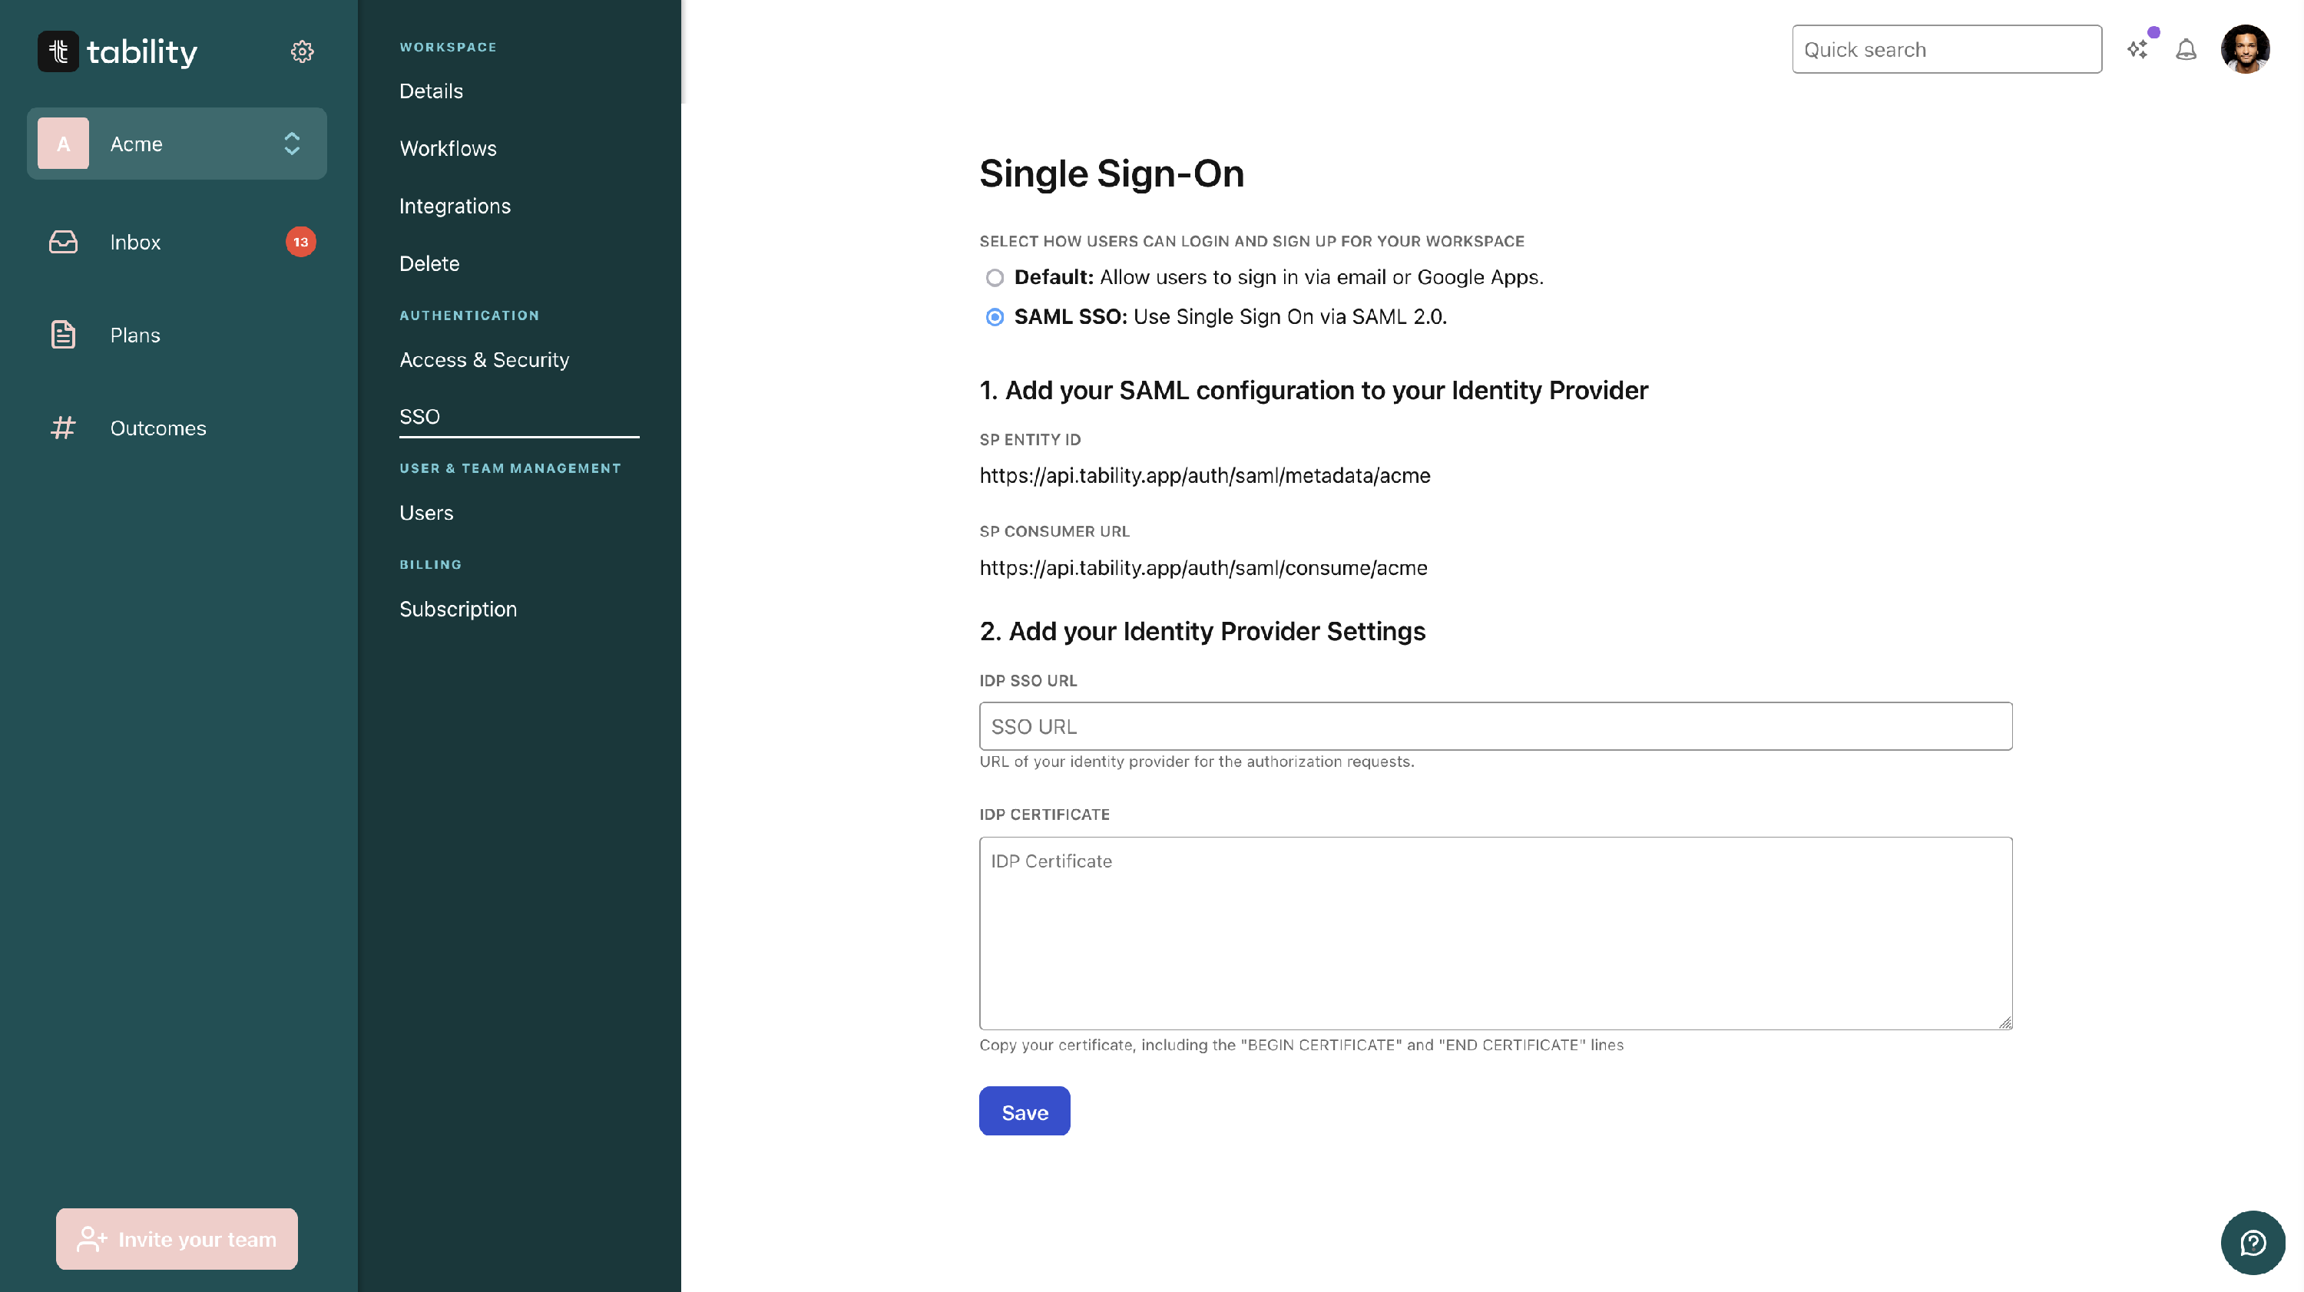Viewport: 2304px width, 1292px height.
Task: Open Plans document icon
Action: click(63, 335)
